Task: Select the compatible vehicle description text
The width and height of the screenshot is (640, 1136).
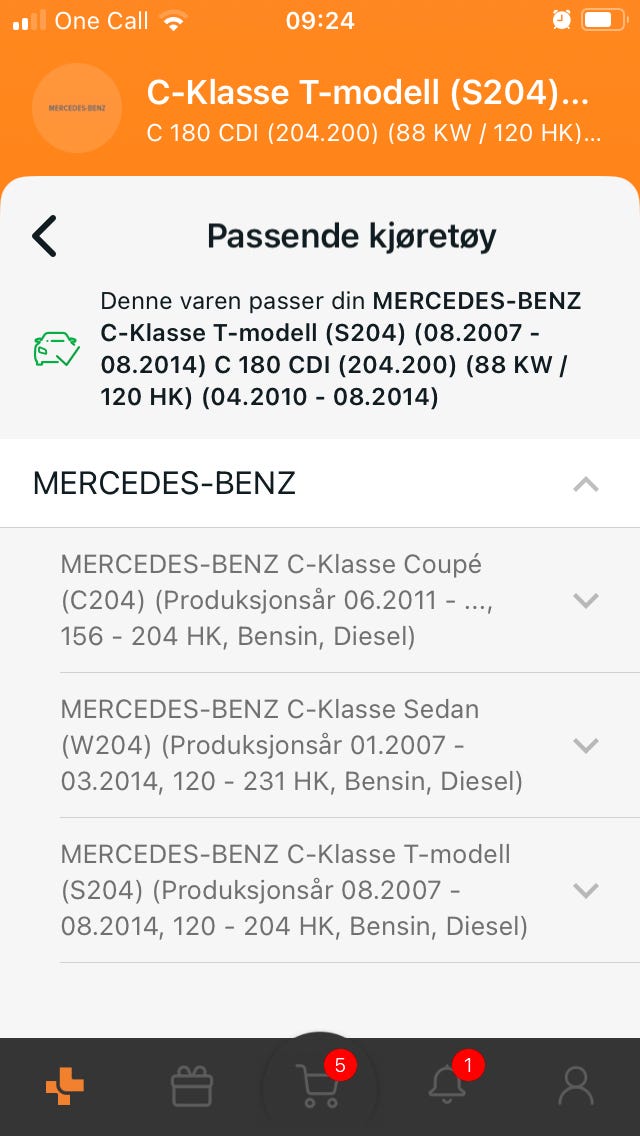Action: click(340, 348)
